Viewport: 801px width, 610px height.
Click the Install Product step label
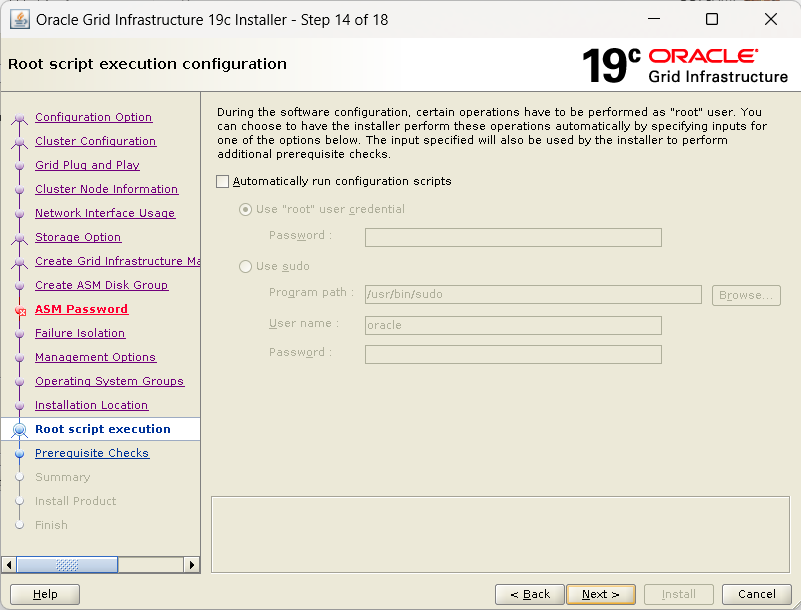[76, 501]
